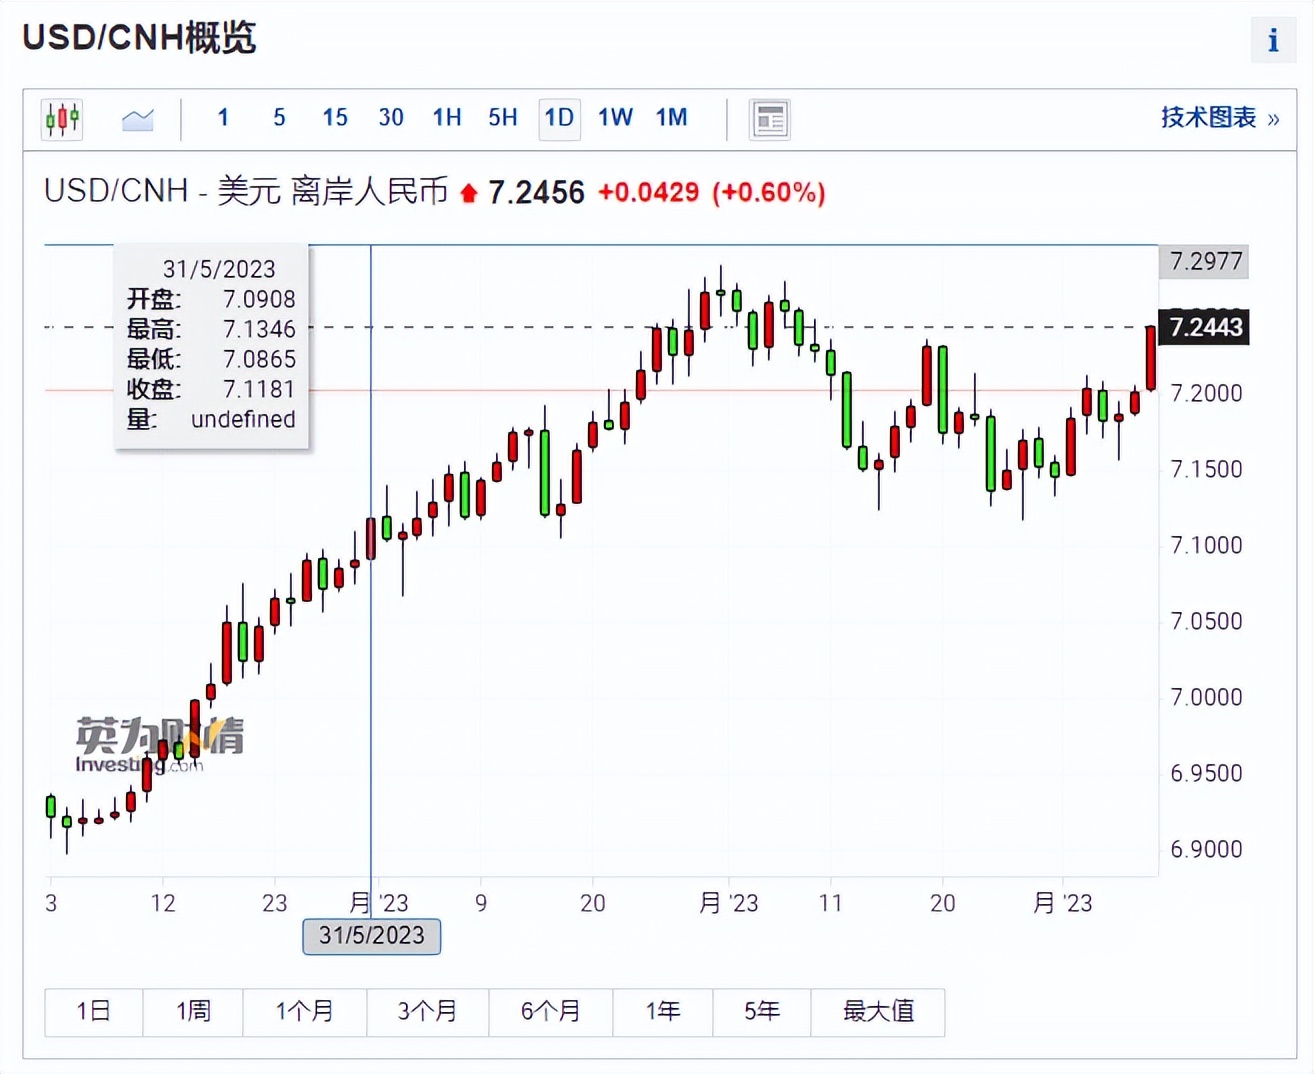Click the last red candlestick on chart
This screenshot has width=1314, height=1074.
coord(1151,357)
